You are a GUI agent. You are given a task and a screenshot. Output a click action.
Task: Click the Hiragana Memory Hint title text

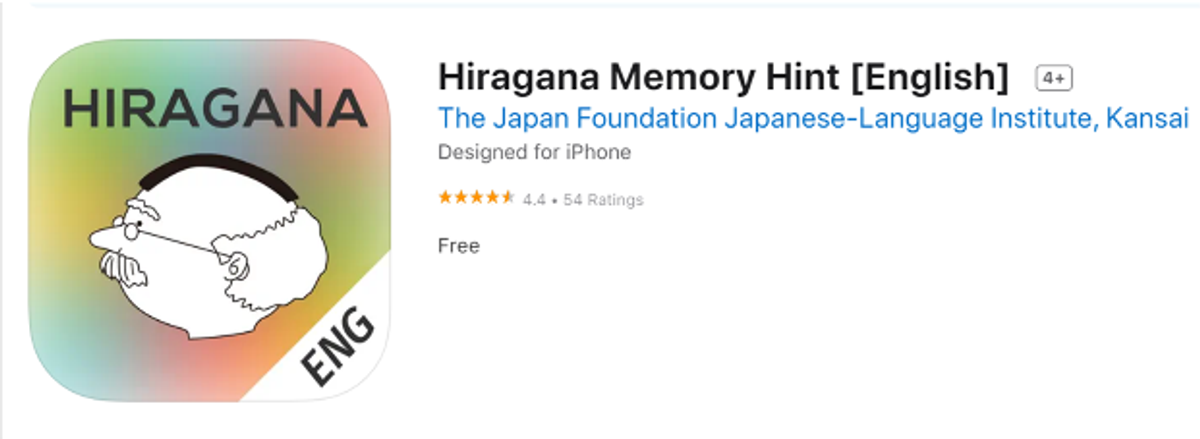point(724,77)
